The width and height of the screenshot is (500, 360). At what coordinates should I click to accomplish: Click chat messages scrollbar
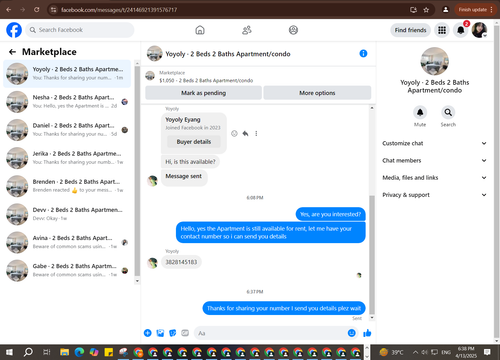[372, 255]
